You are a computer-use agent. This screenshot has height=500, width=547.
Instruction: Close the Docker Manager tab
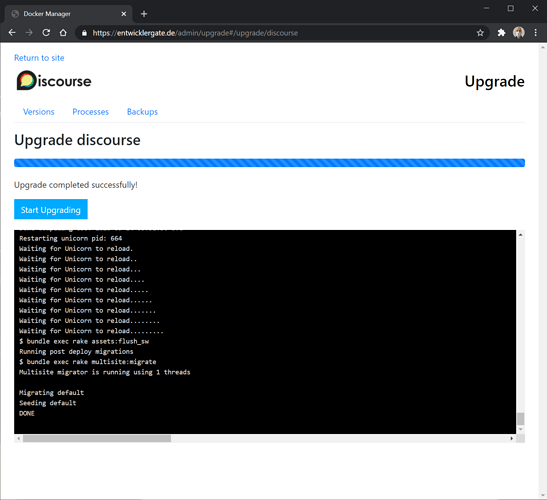tap(123, 14)
